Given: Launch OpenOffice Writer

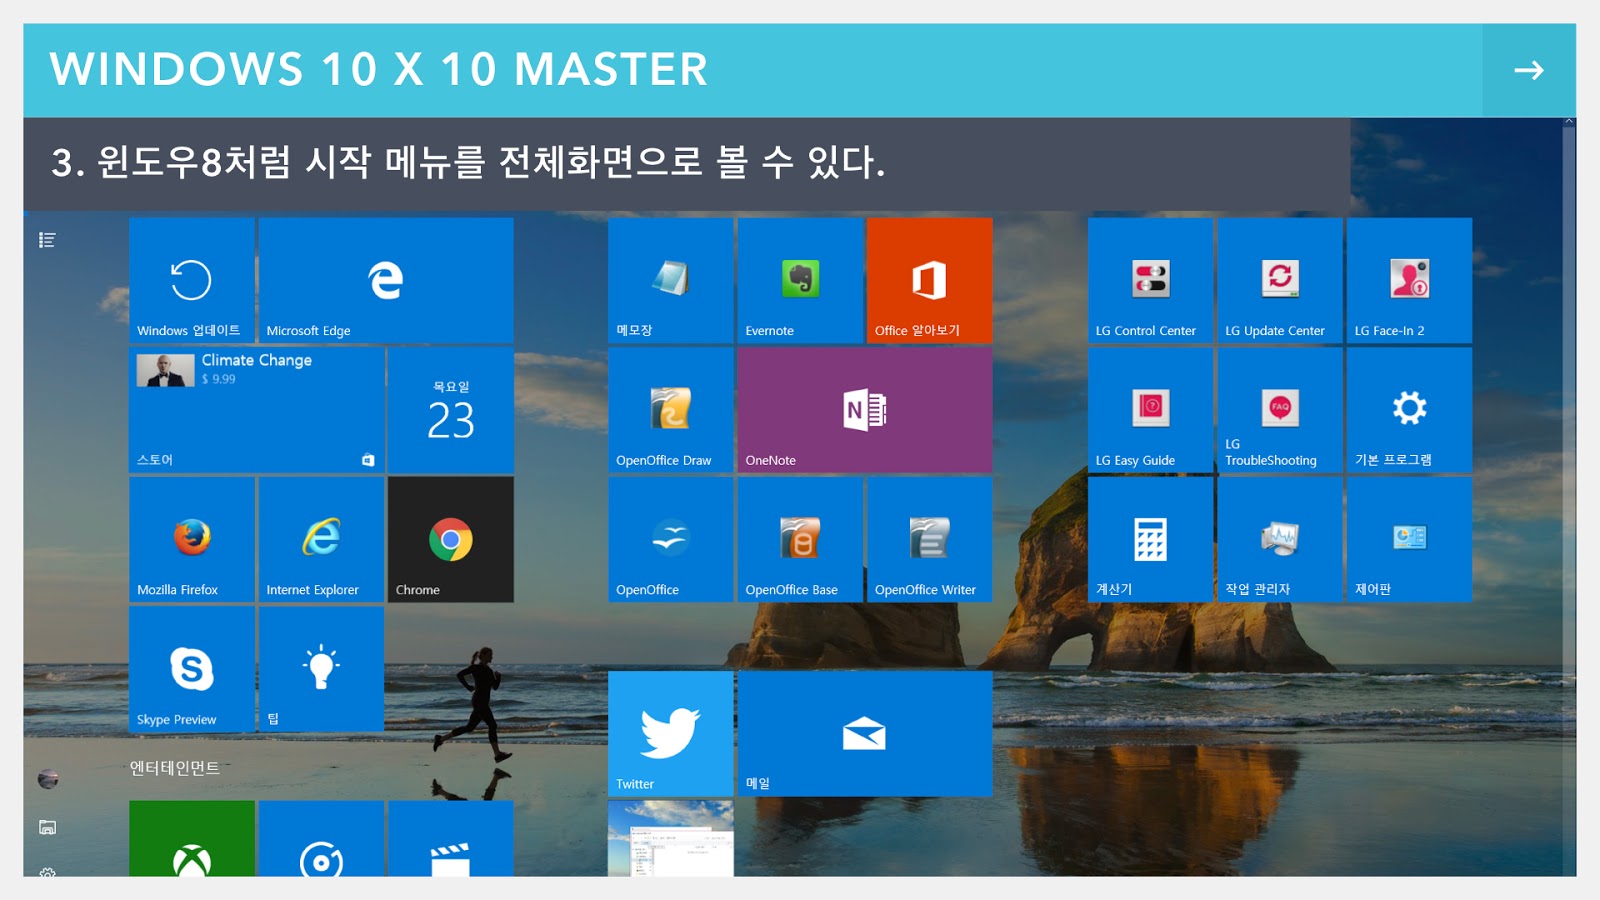Looking at the screenshot, I should click(930, 540).
